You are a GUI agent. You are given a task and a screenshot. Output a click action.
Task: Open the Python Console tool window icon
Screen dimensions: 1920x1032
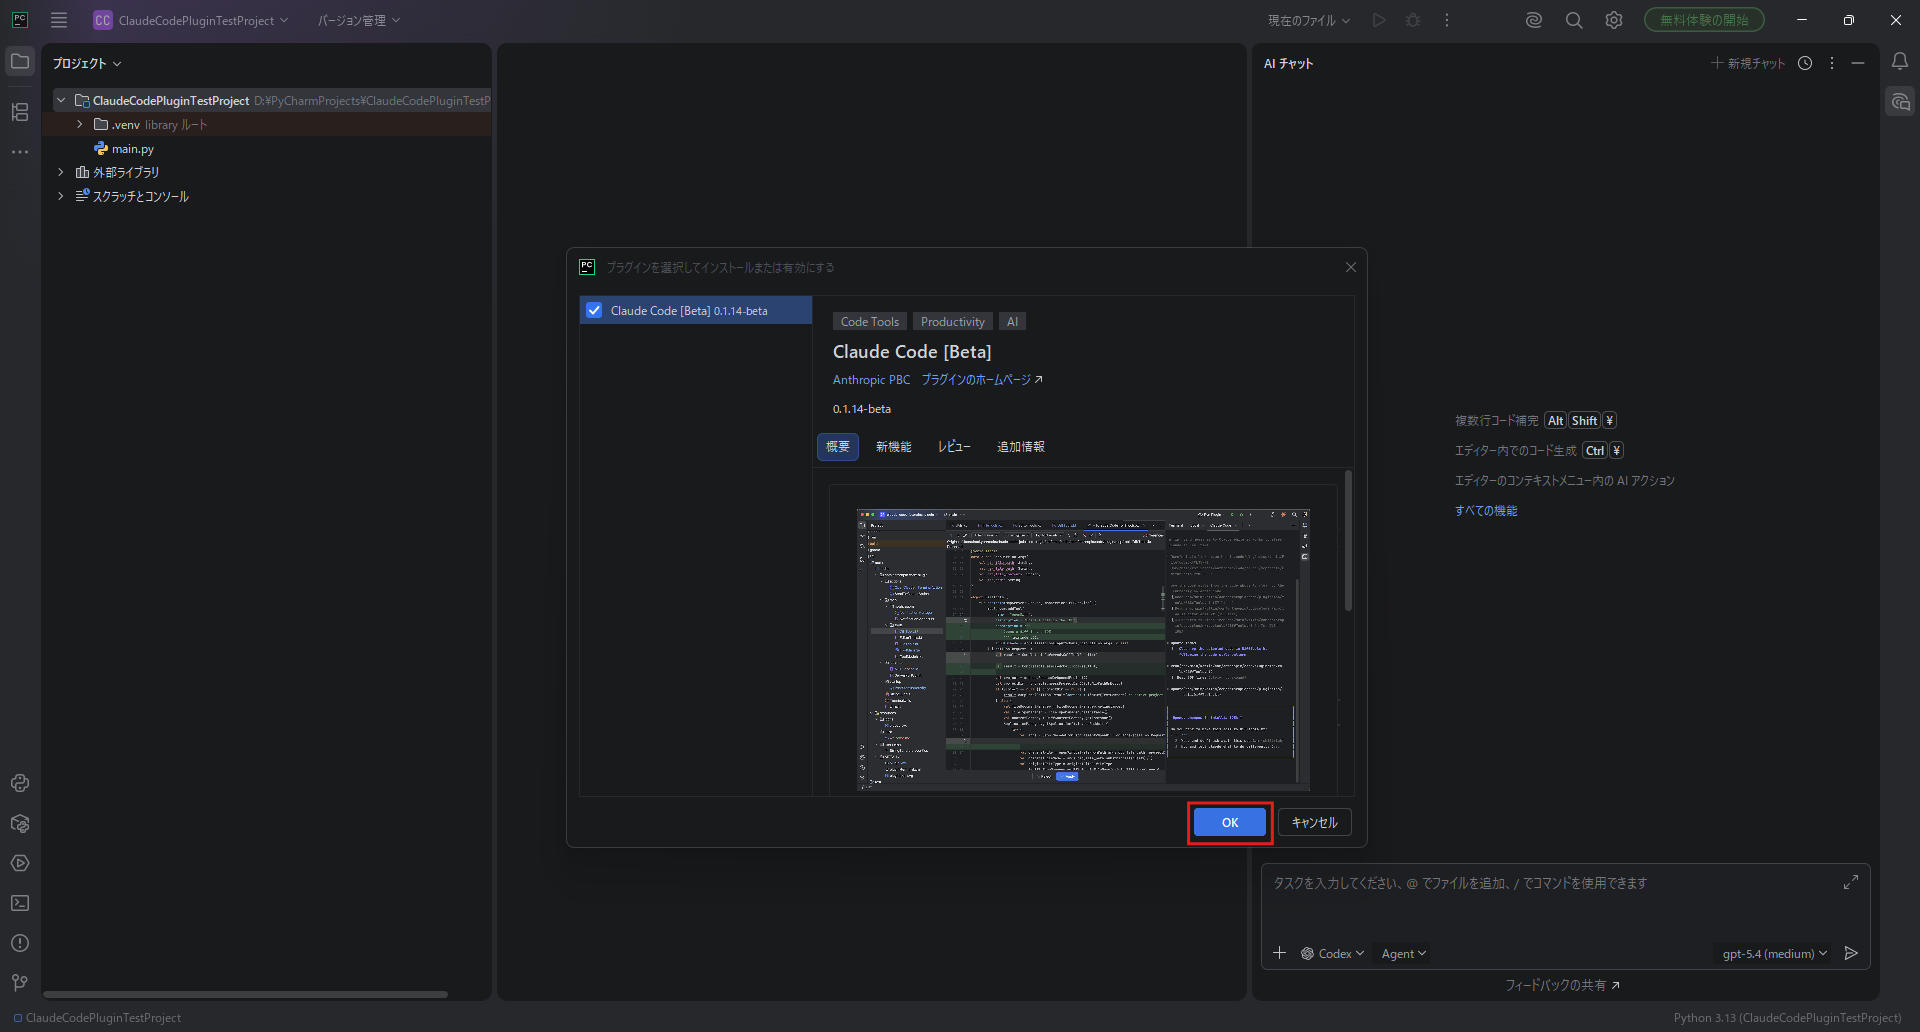point(20,783)
